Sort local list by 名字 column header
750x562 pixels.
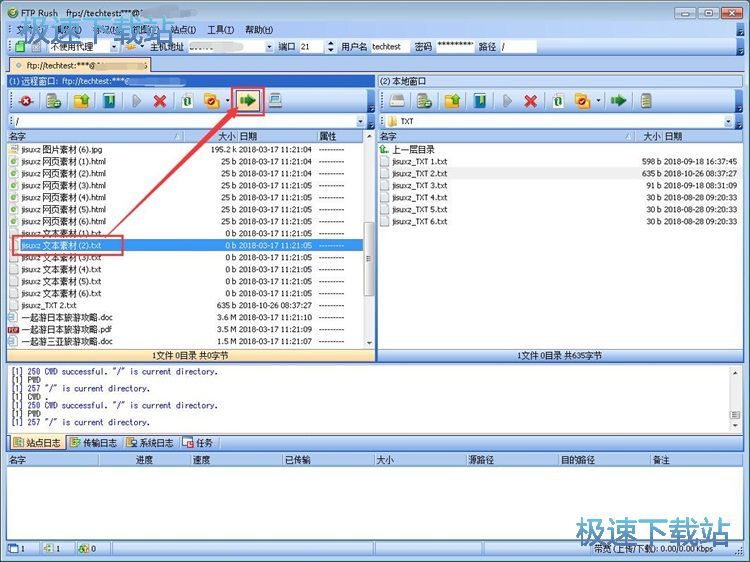coord(507,136)
